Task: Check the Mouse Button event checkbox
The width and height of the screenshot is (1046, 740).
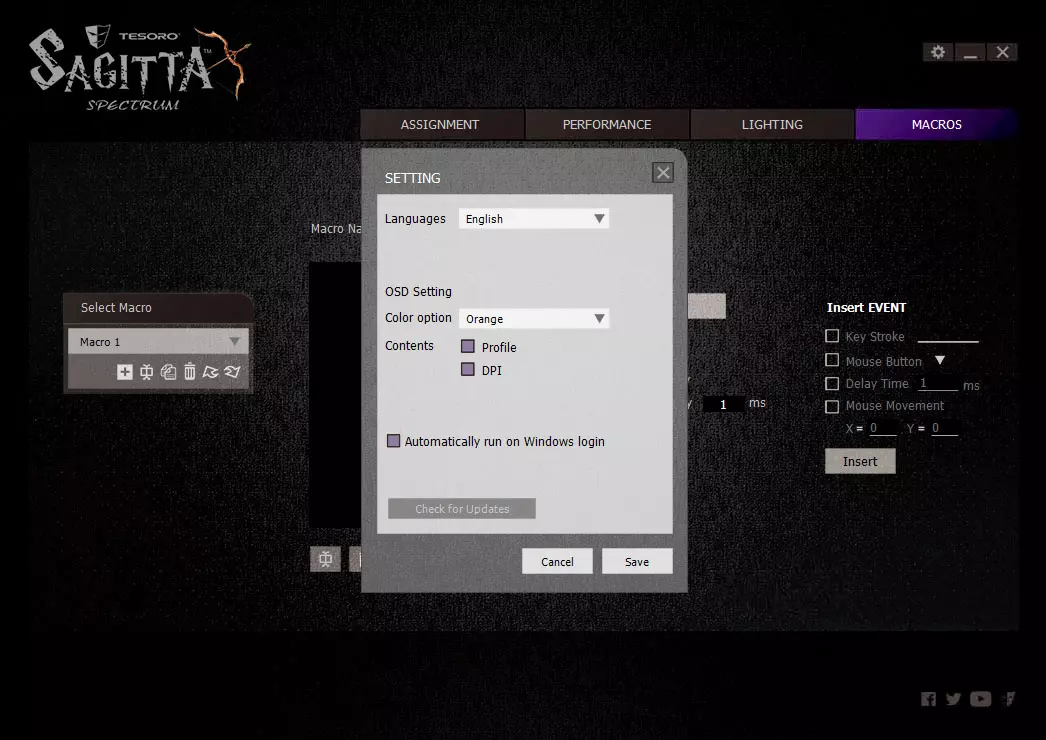Action: [832, 360]
